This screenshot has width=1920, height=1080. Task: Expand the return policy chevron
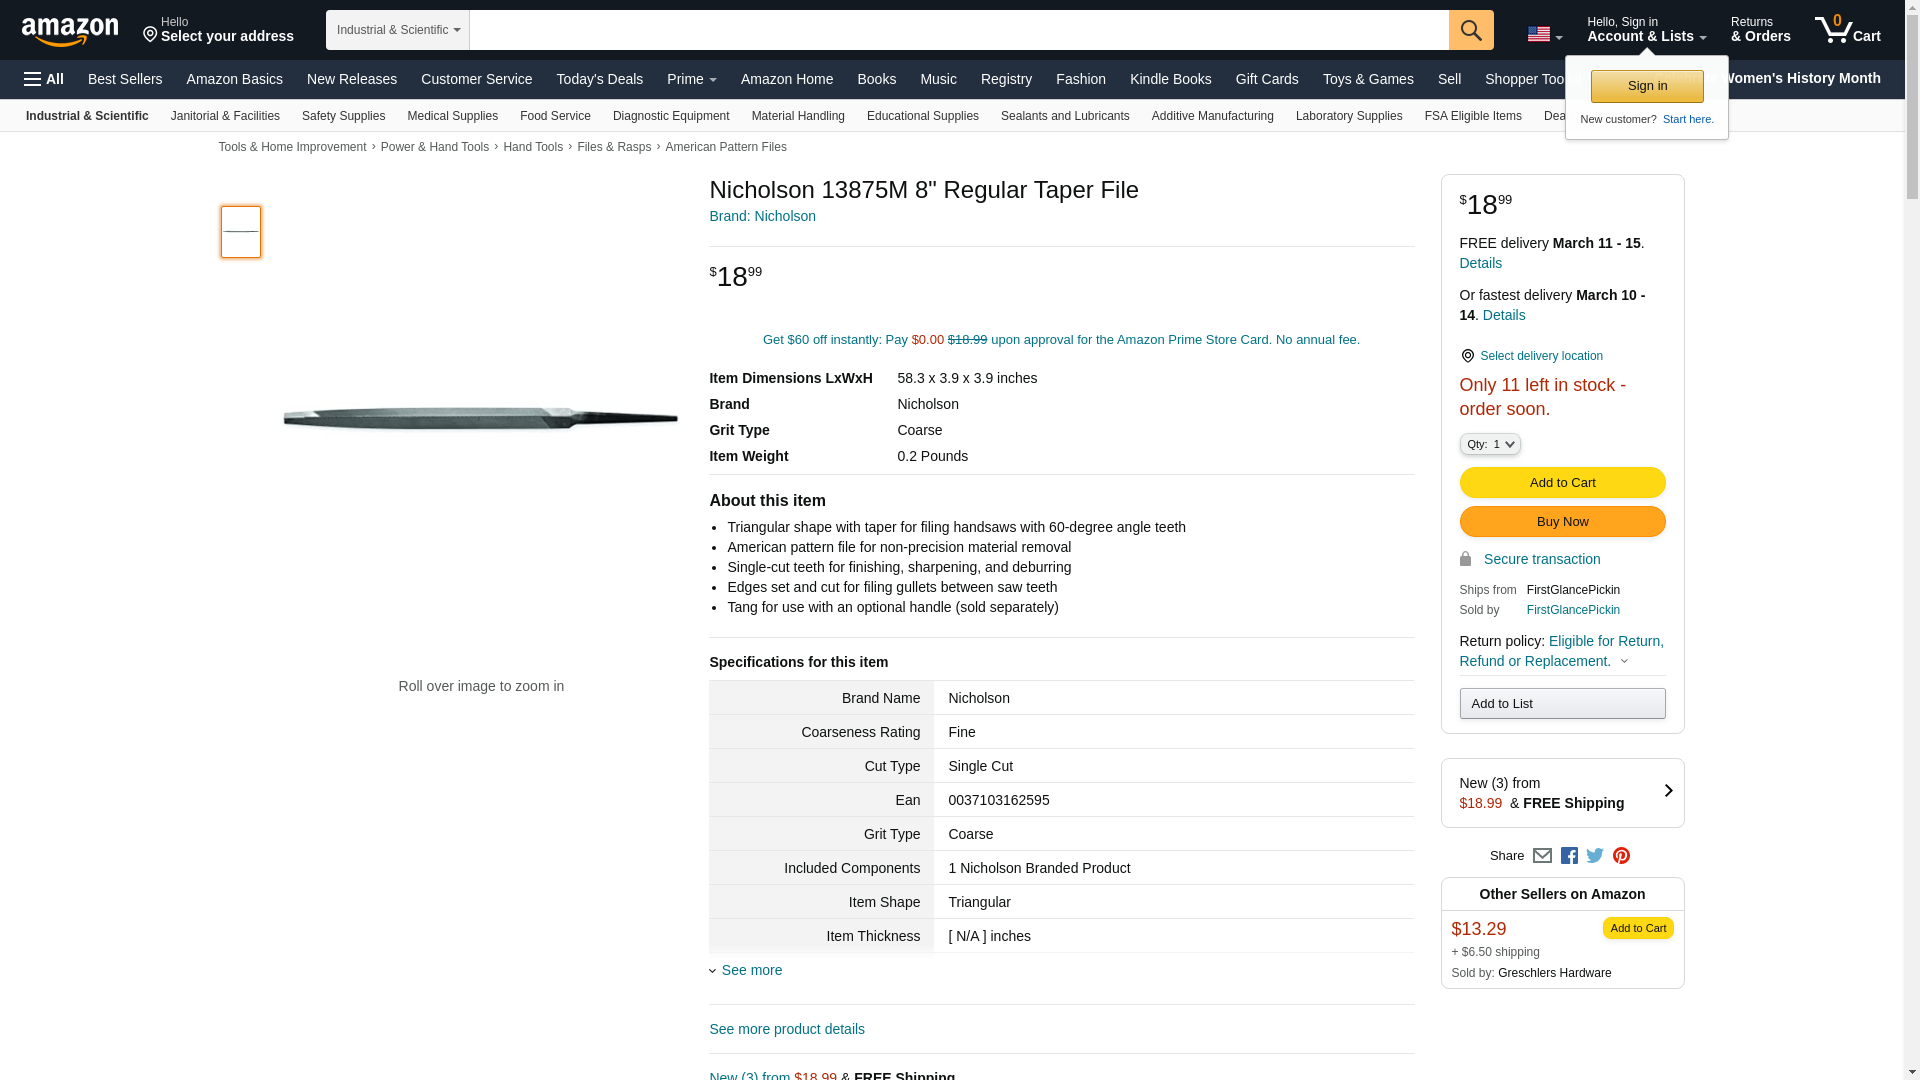click(x=1624, y=661)
